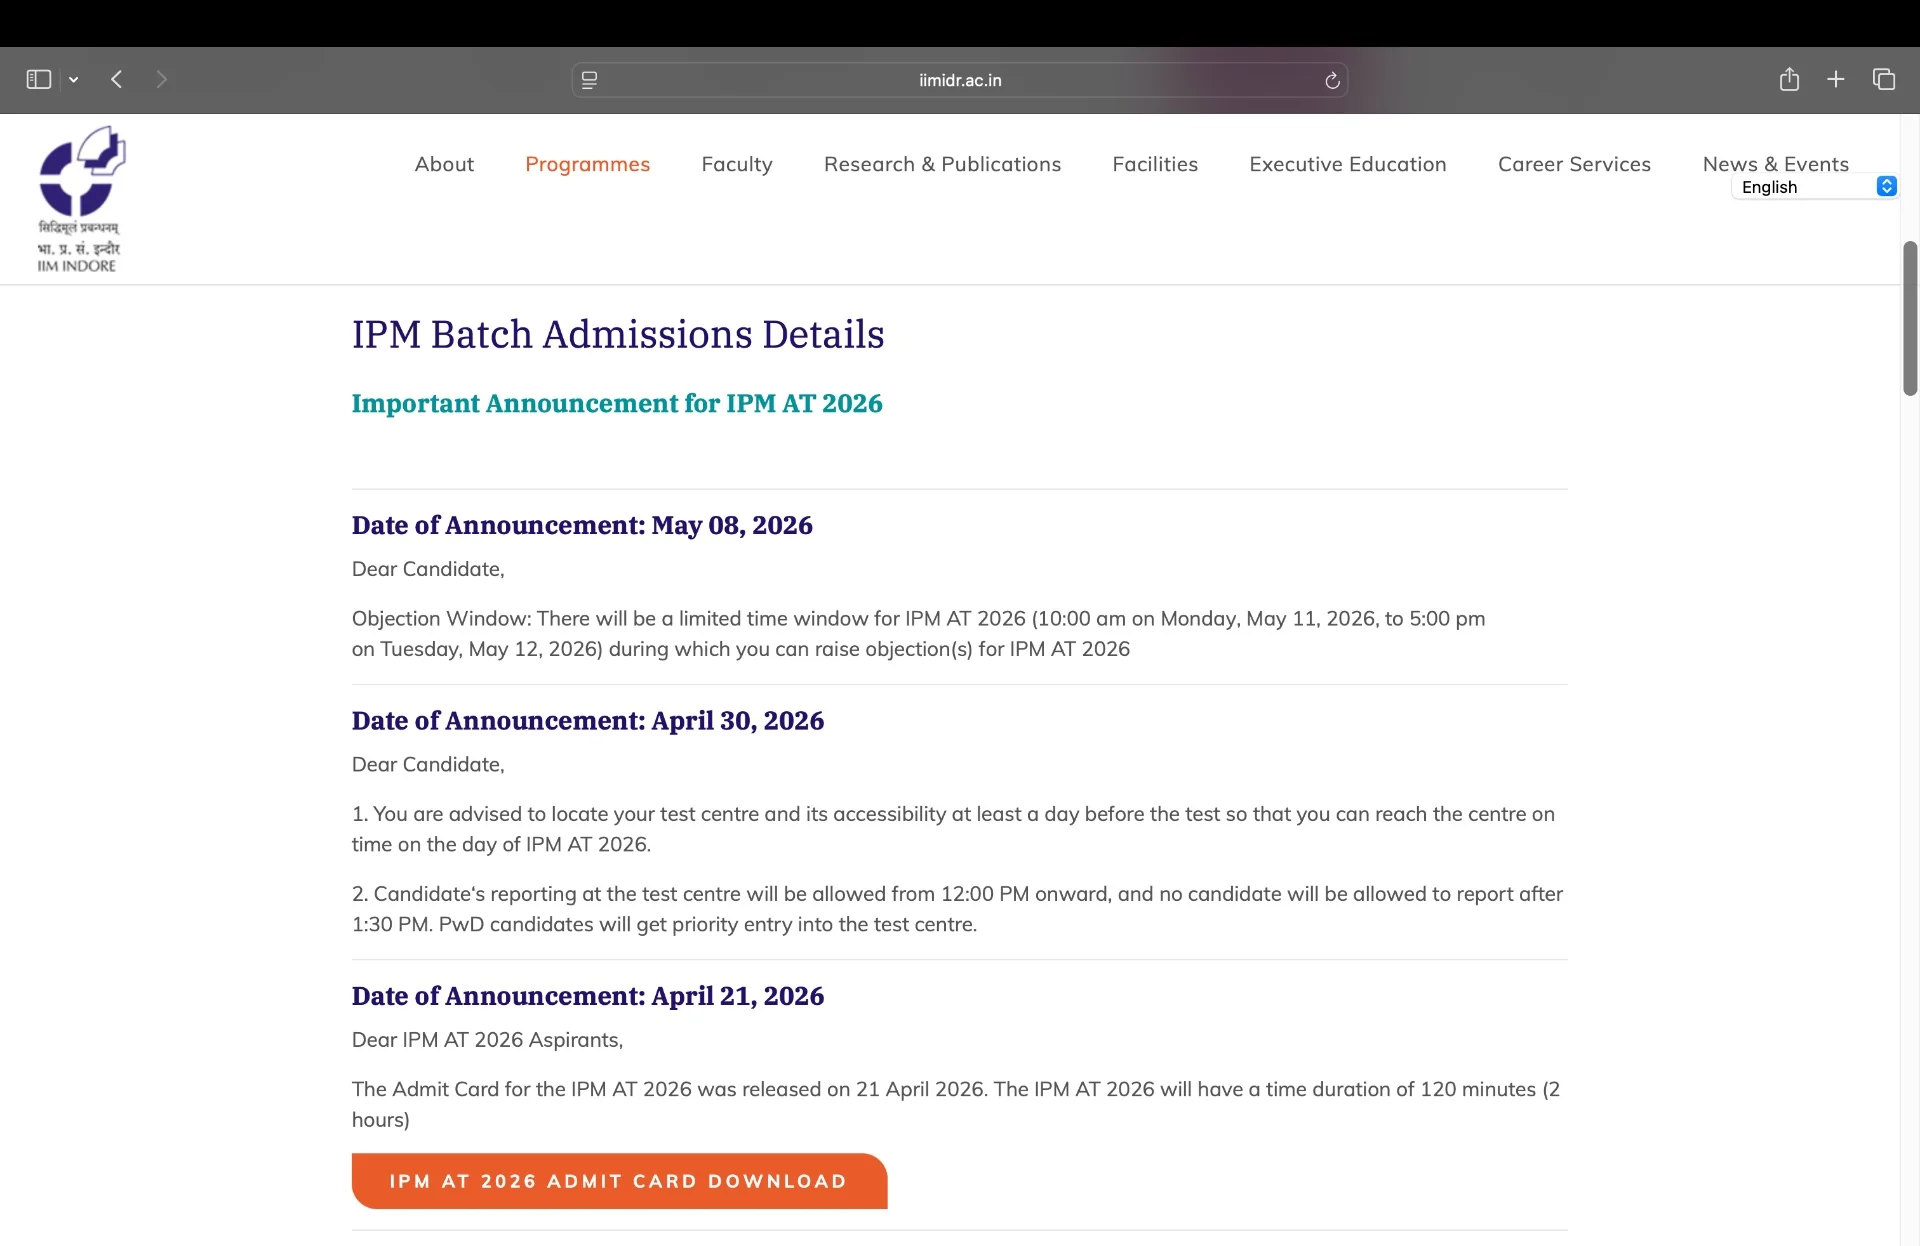The height and width of the screenshot is (1246, 1920).
Task: Go back with the back arrow
Action: 117,79
